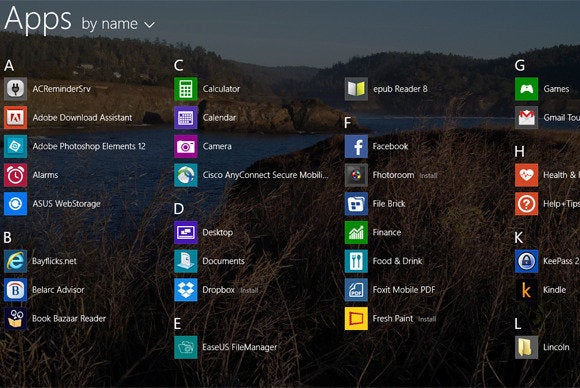Open Bayflicks.net Internet Explorer icon
This screenshot has height=388, width=580.
coord(16,261)
